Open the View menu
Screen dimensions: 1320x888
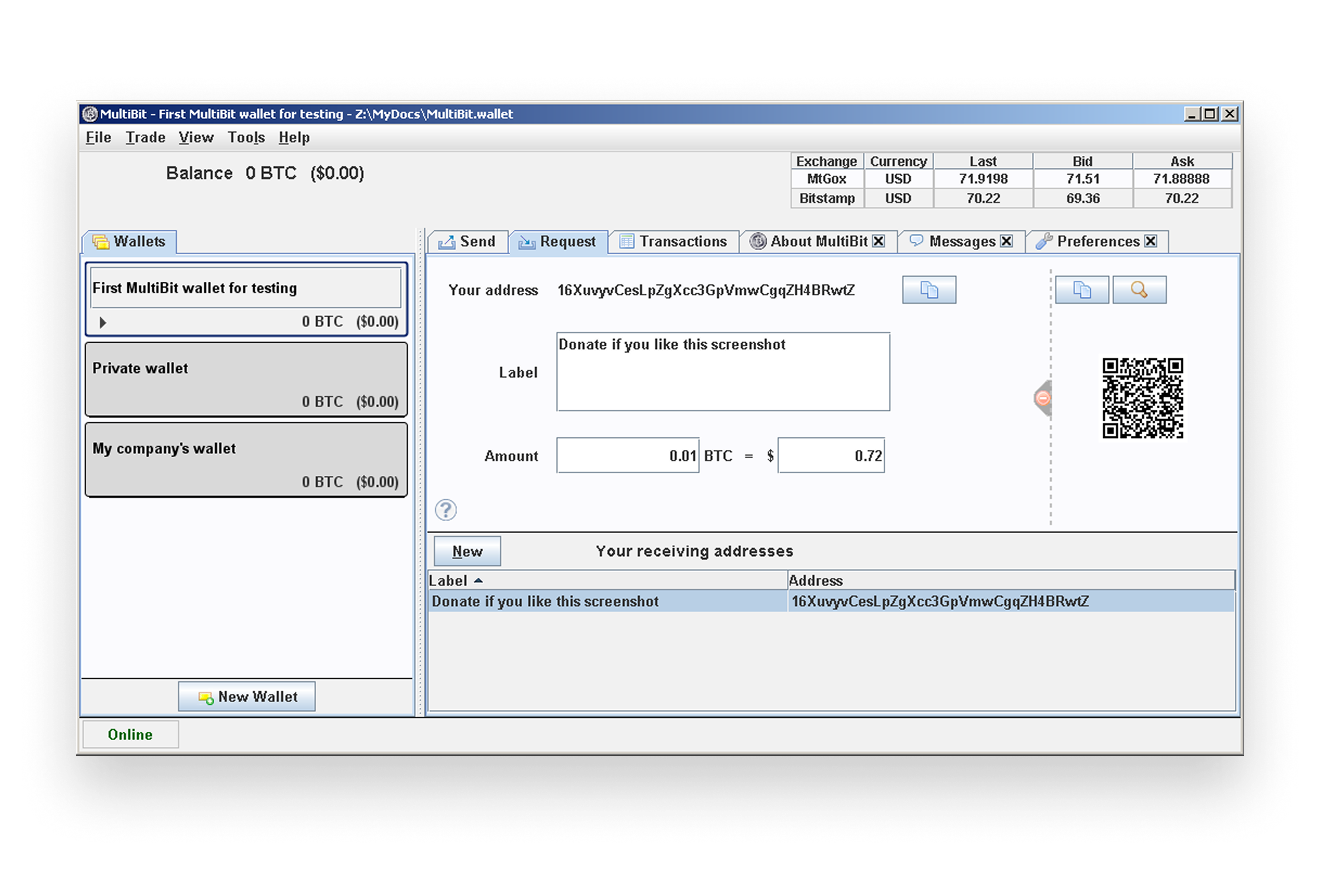click(x=196, y=137)
